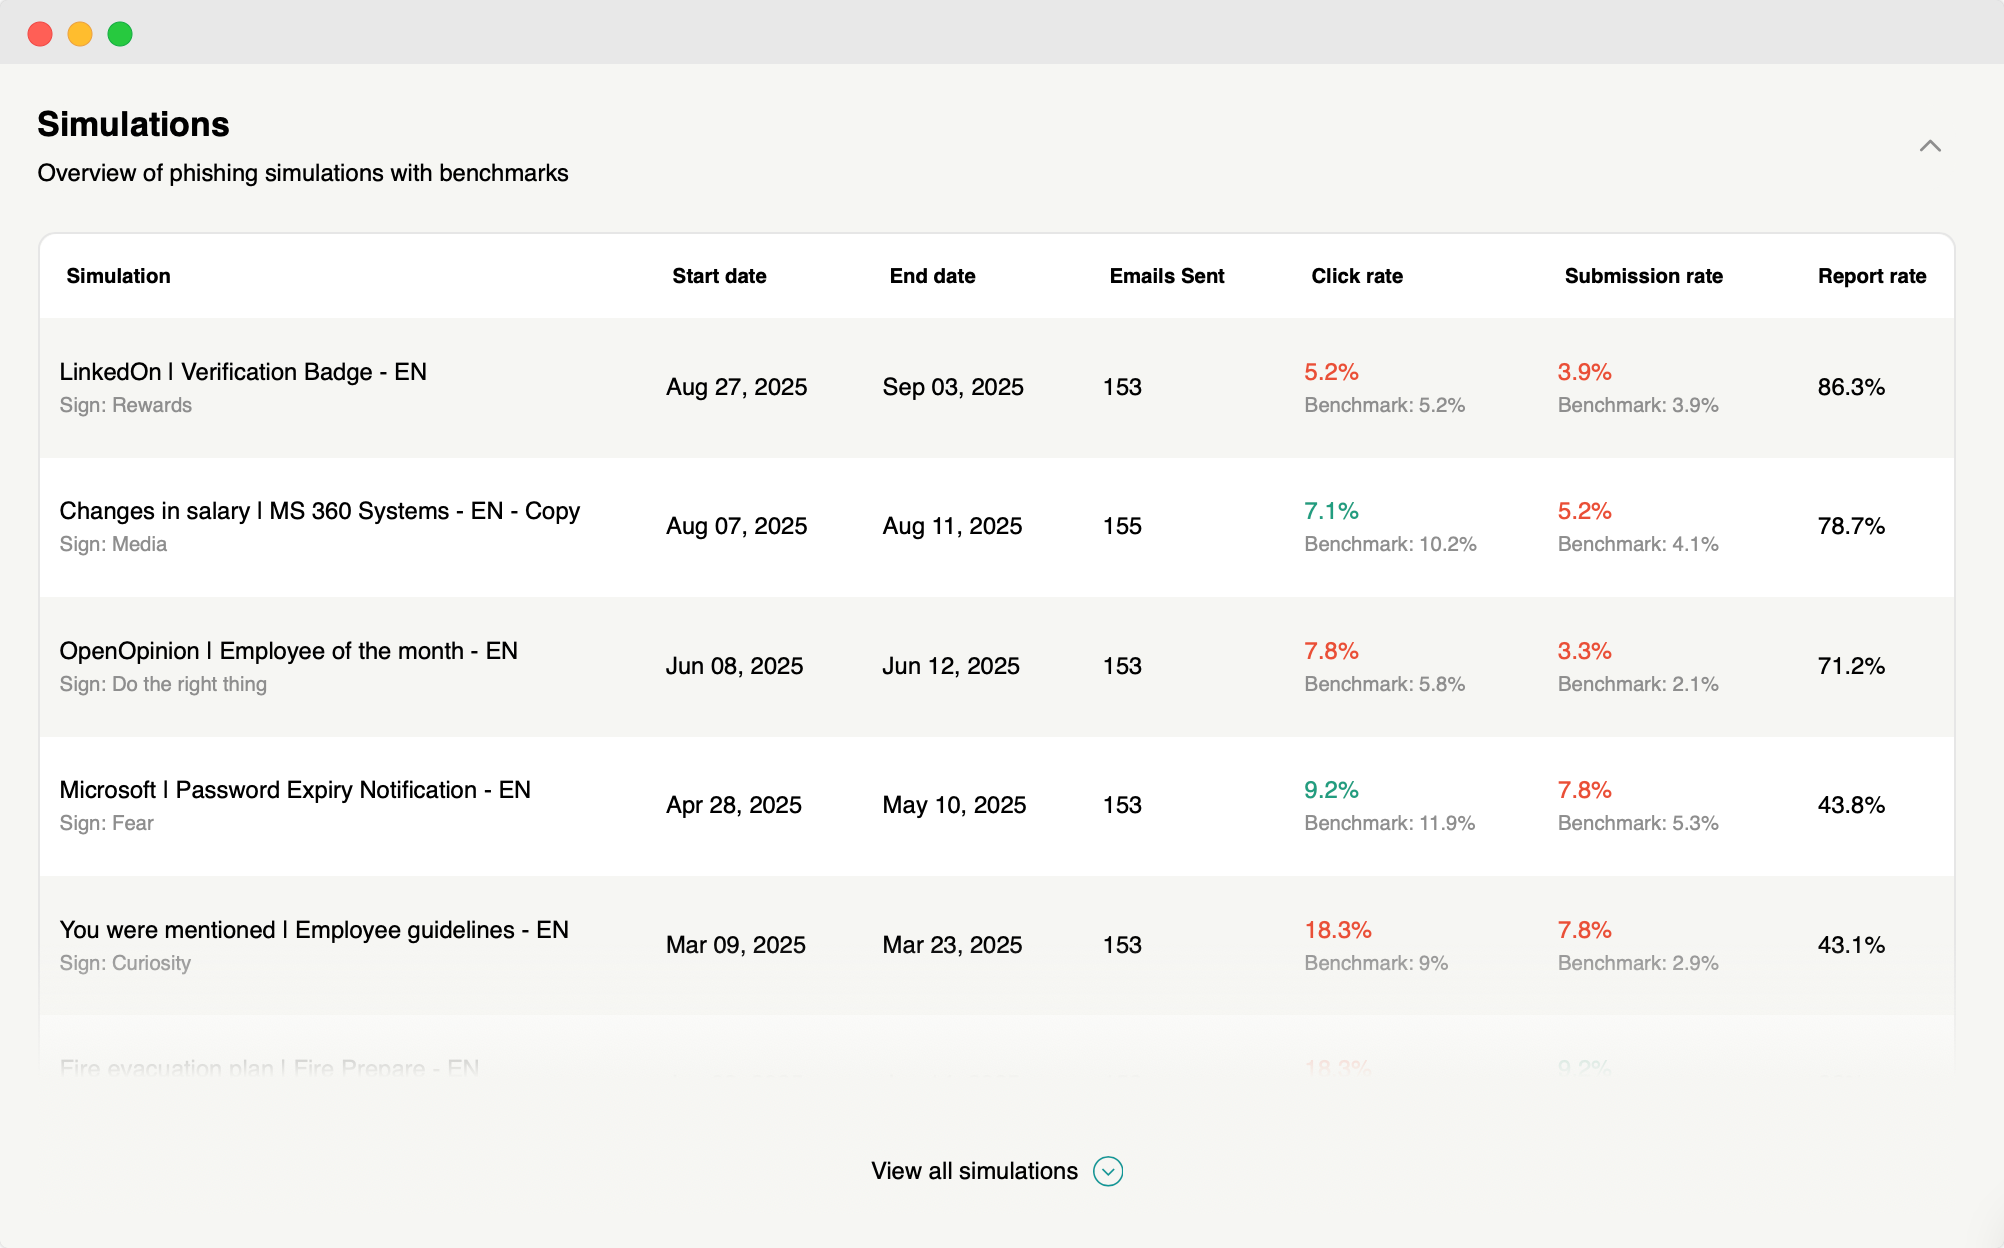Click the faded Fire evacuation plan row
Screen dimensions: 2004x1248
[x=269, y=1067]
